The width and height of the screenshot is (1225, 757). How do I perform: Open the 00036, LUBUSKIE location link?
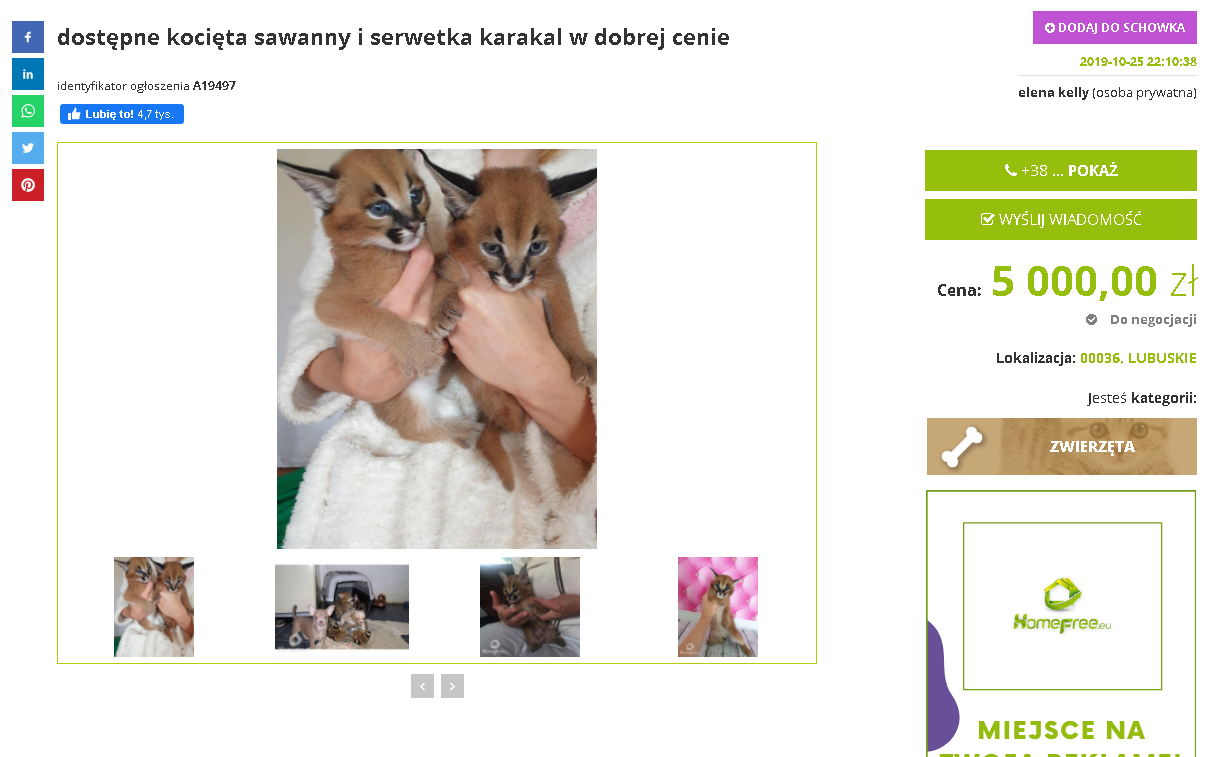point(1138,358)
